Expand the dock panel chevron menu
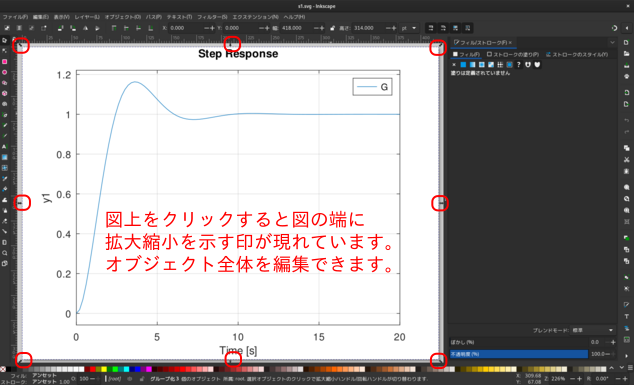The width and height of the screenshot is (634, 385). (612, 42)
